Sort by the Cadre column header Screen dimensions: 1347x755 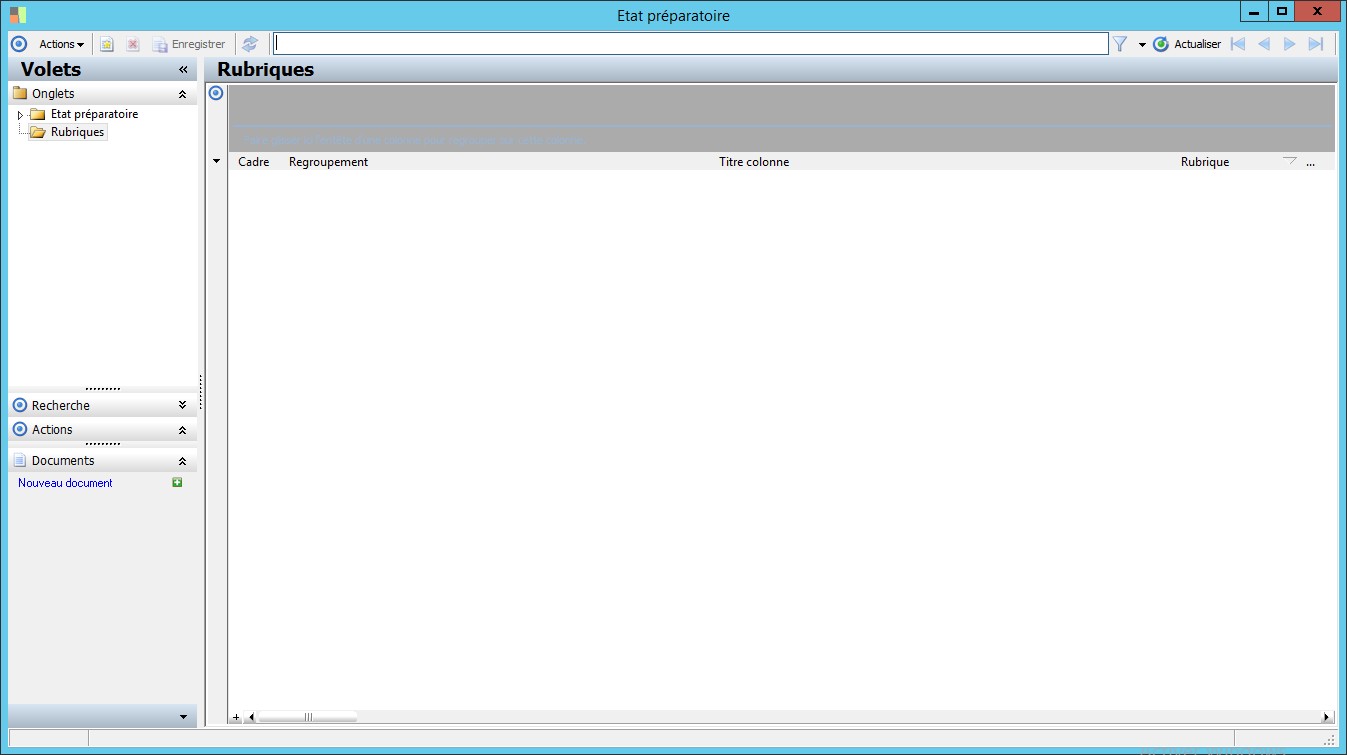click(x=254, y=162)
